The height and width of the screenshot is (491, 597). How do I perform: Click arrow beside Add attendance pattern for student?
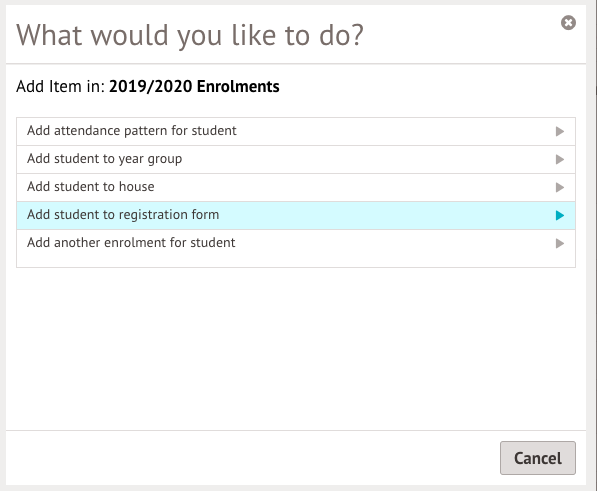[x=559, y=131]
